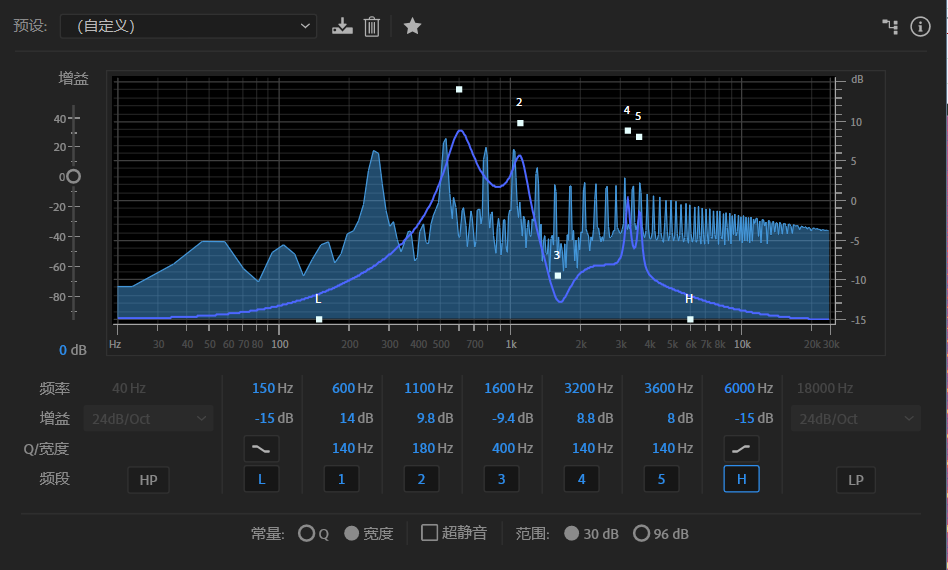Expand the high-pass 24dB/Oct slope dropdown
Image resolution: width=948 pixels, height=570 pixels.
[x=148, y=418]
